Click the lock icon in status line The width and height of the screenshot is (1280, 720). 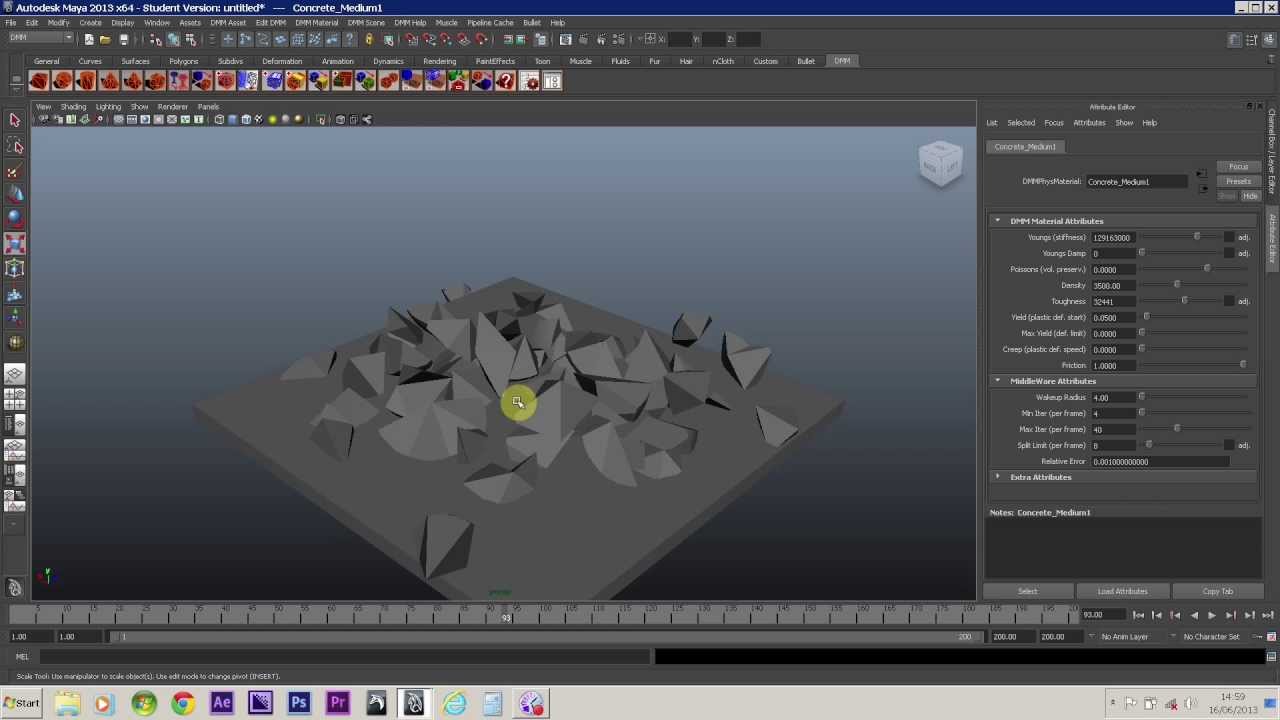click(x=369, y=40)
